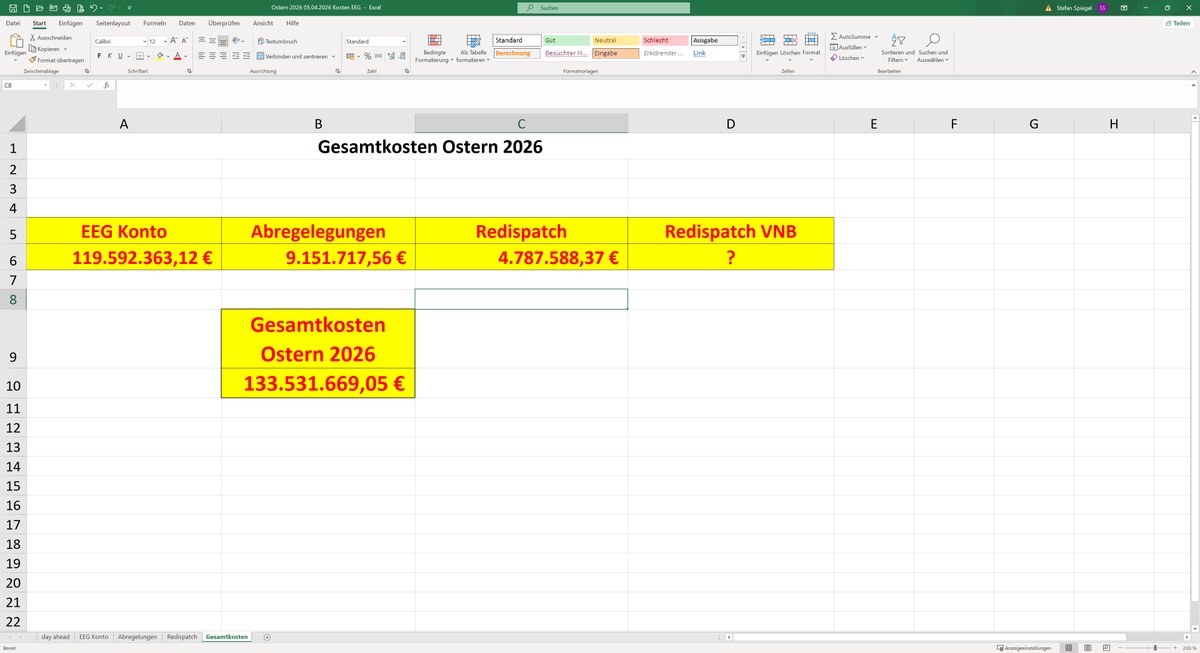Open the Schriftart dialog launcher
The image size is (1200, 653).
tap(189, 72)
